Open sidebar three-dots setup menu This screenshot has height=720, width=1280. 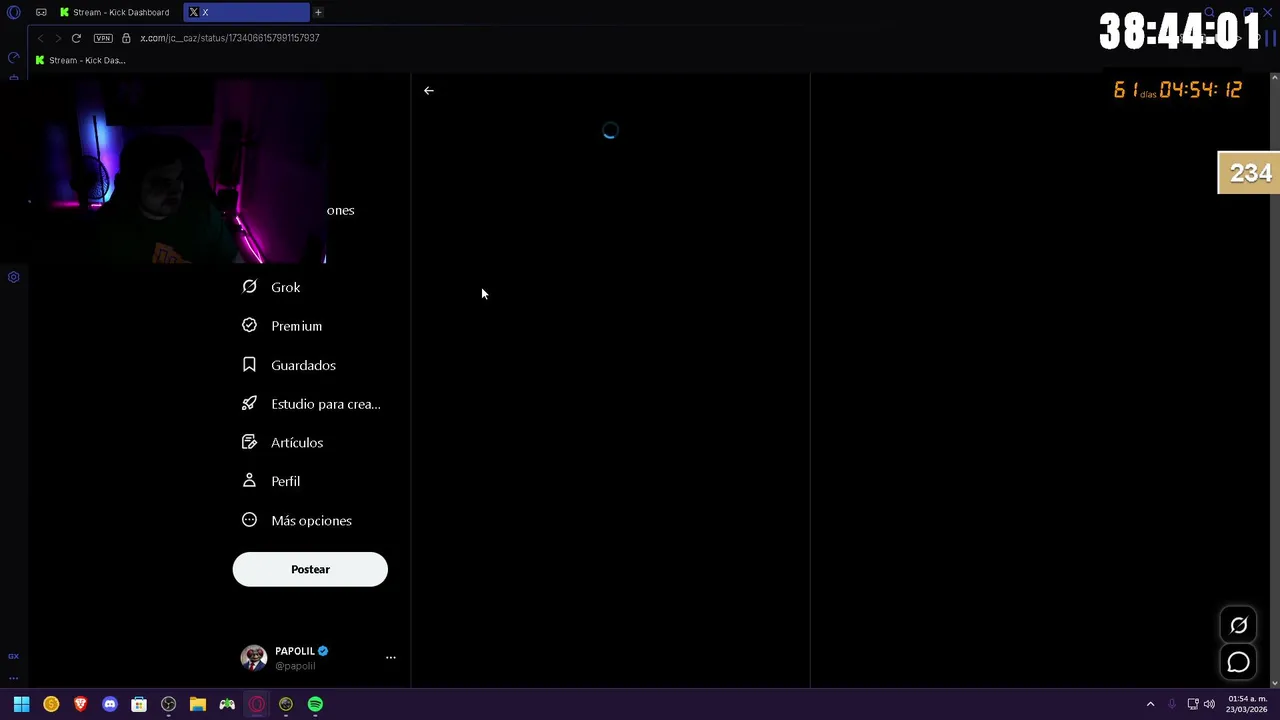[14, 677]
